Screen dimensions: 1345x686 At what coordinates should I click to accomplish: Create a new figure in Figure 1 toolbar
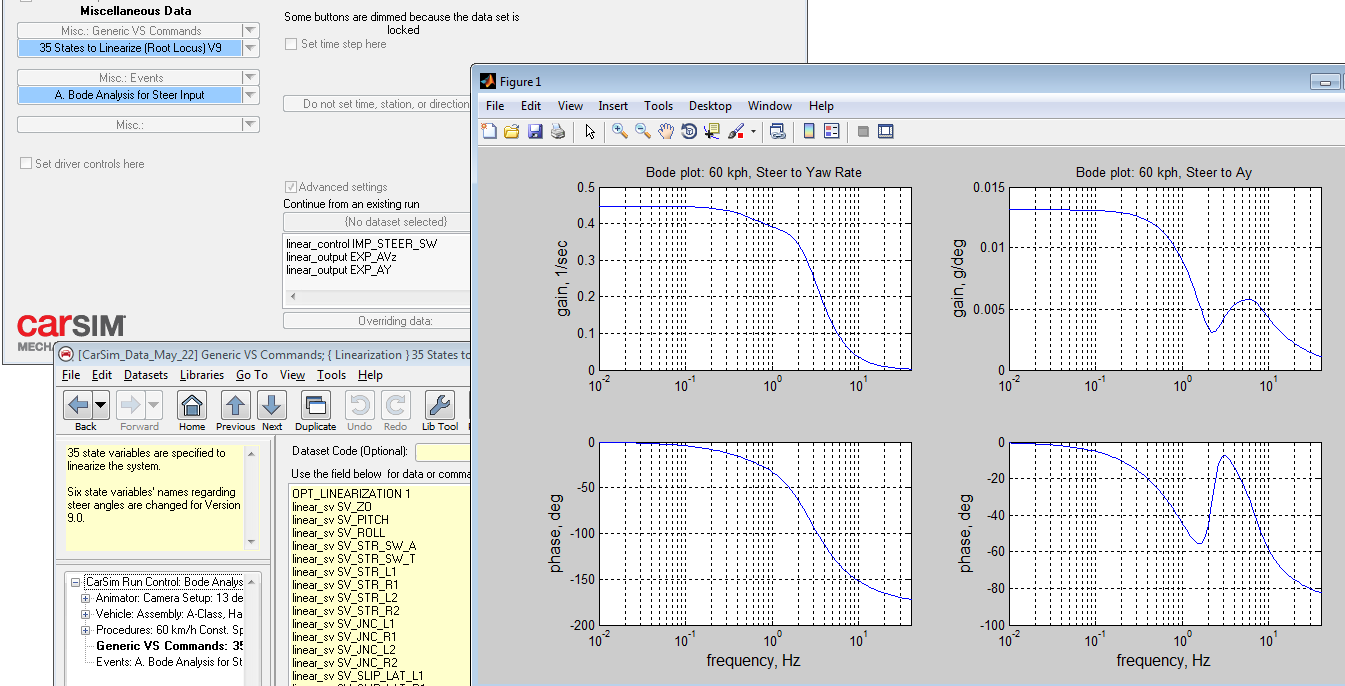coord(489,131)
